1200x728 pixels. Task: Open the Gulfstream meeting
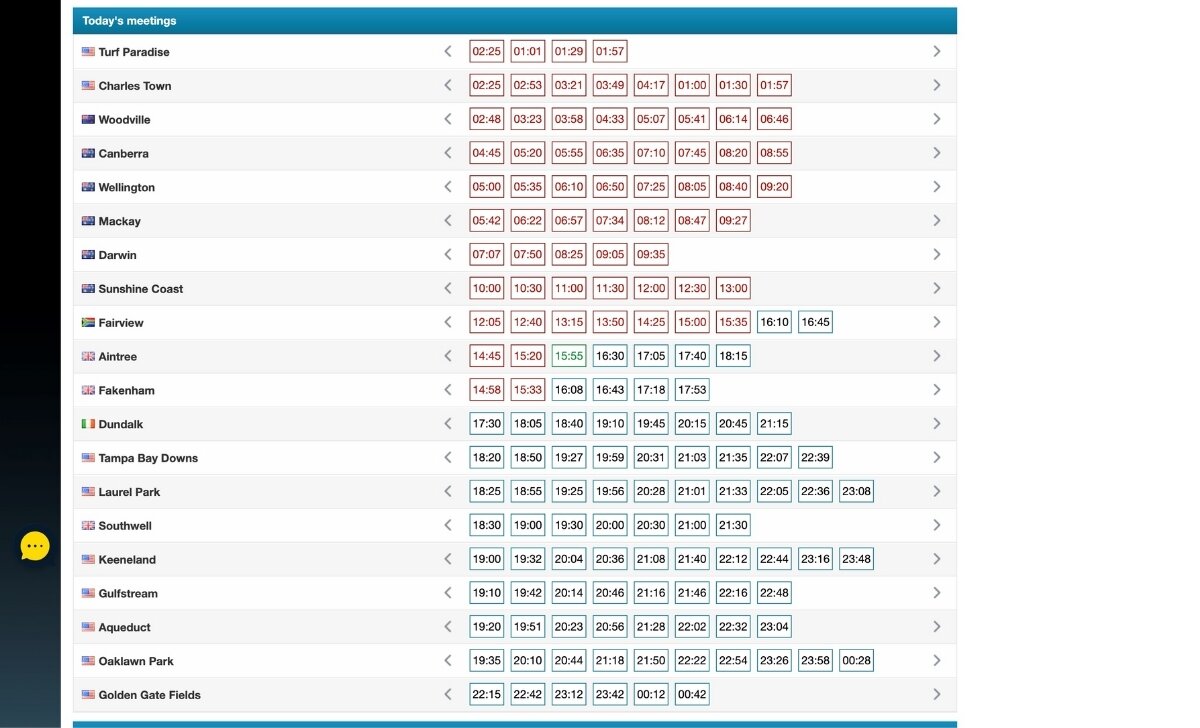pyautogui.click(x=128, y=594)
